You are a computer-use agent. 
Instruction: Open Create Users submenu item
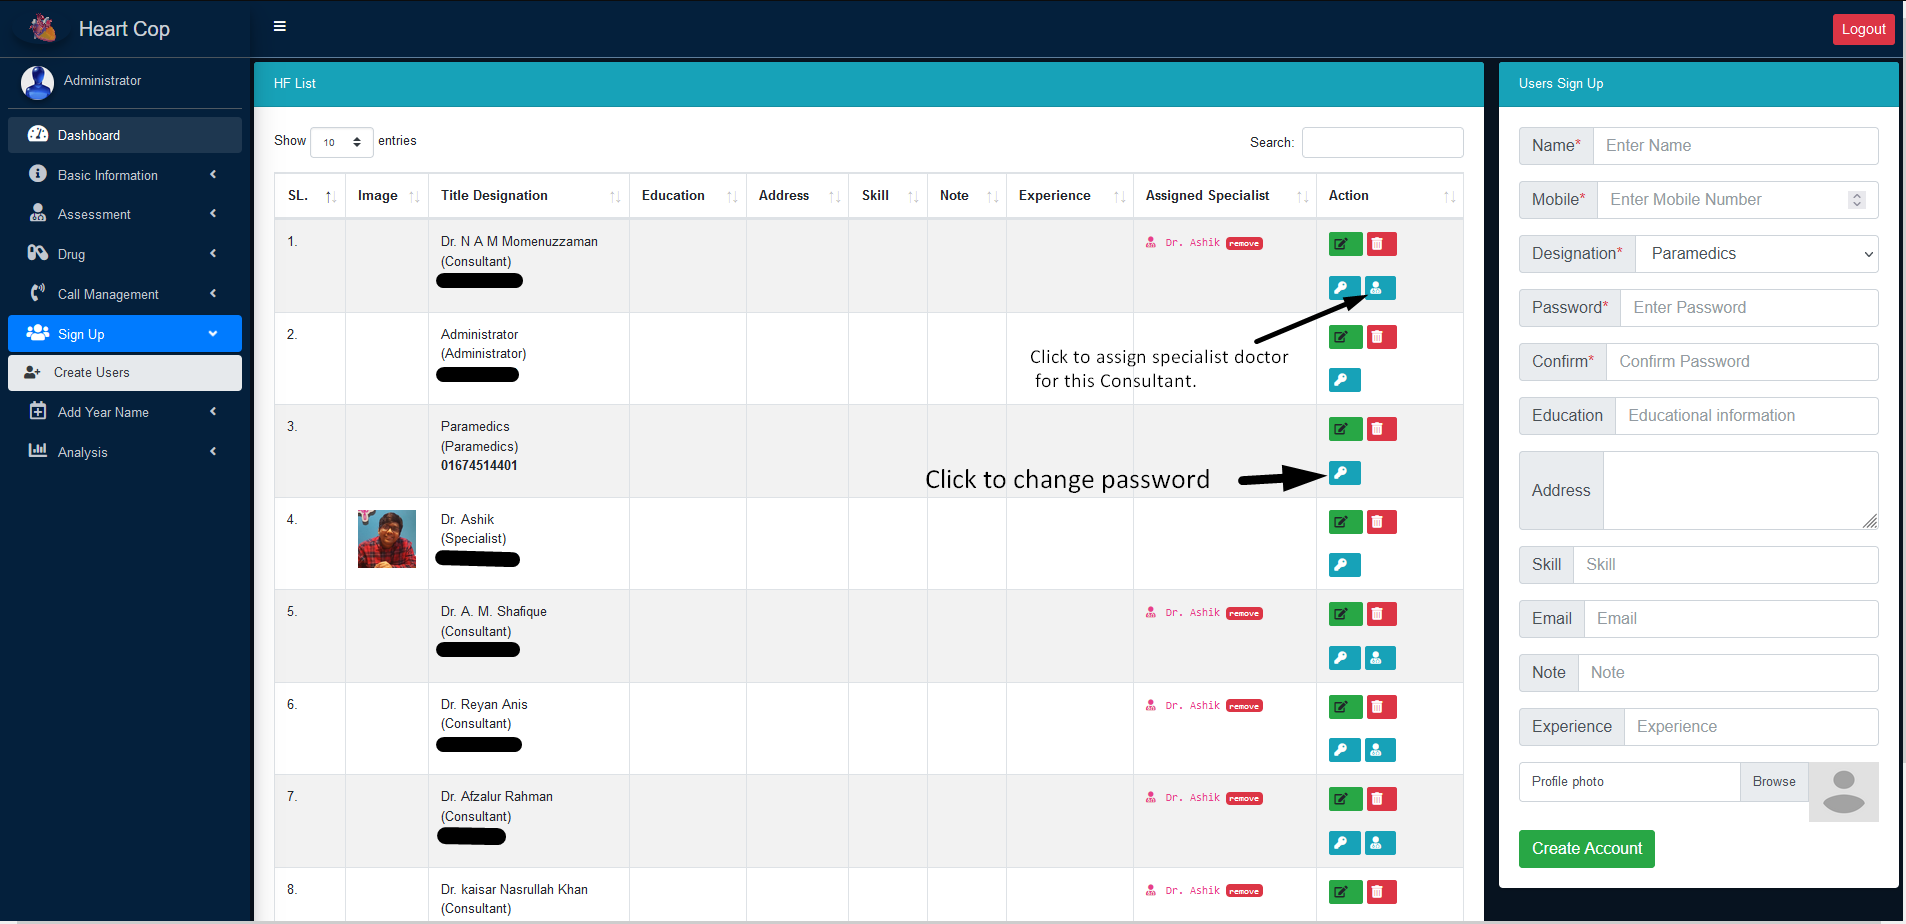tap(124, 373)
